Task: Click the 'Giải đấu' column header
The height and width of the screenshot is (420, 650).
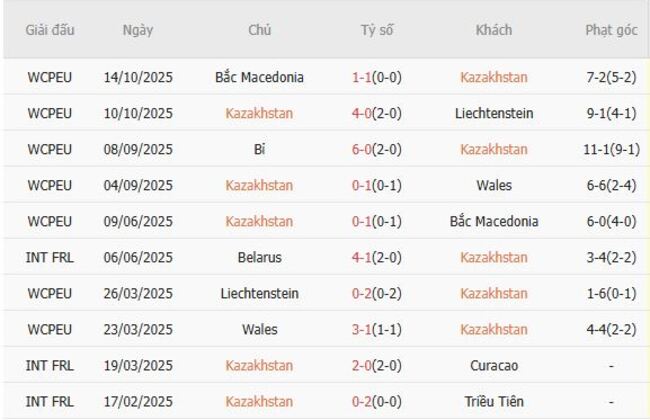Action: [x=50, y=30]
